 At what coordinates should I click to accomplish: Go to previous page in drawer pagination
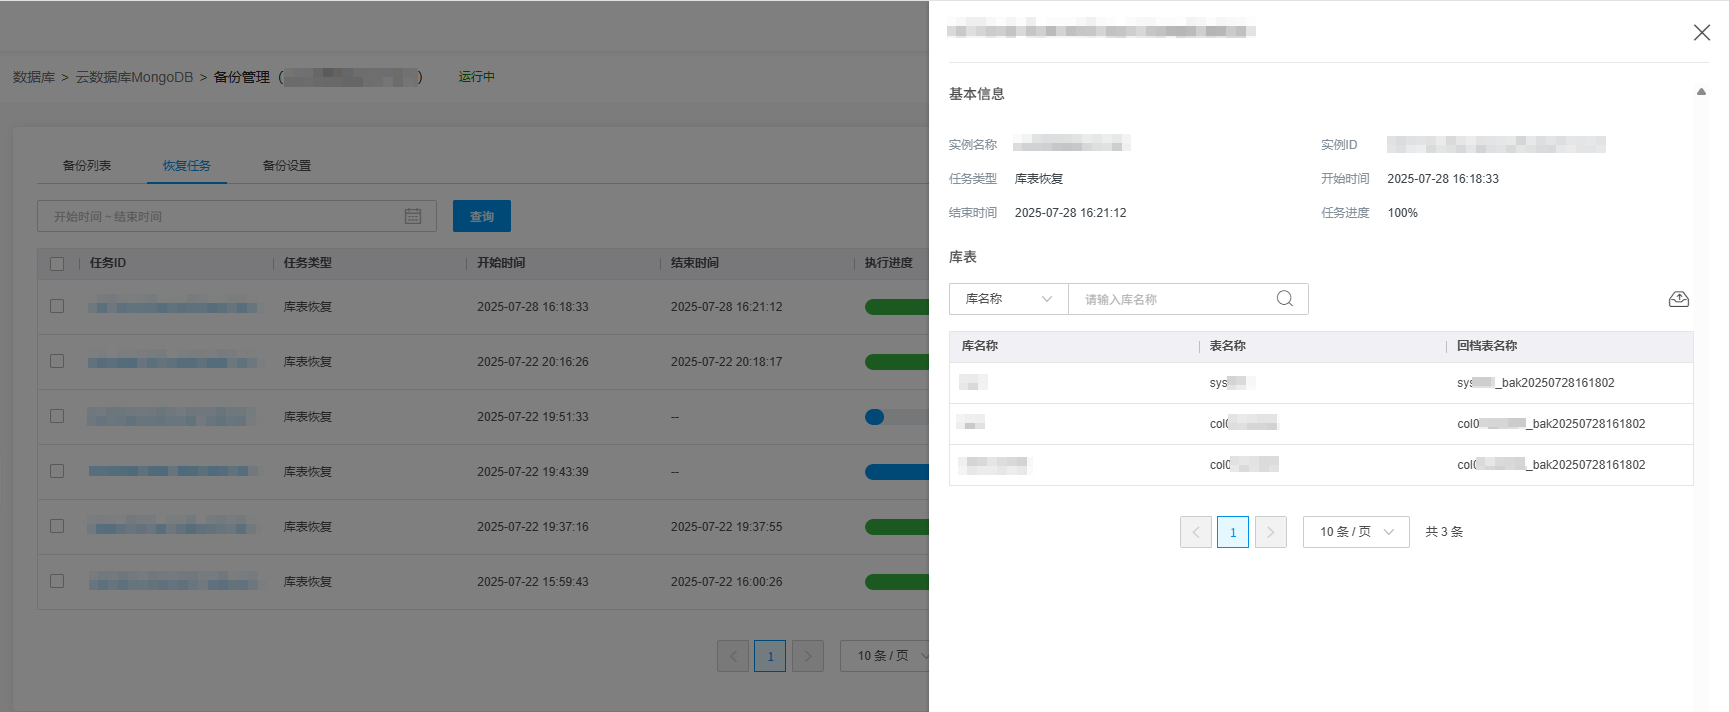click(x=1195, y=532)
